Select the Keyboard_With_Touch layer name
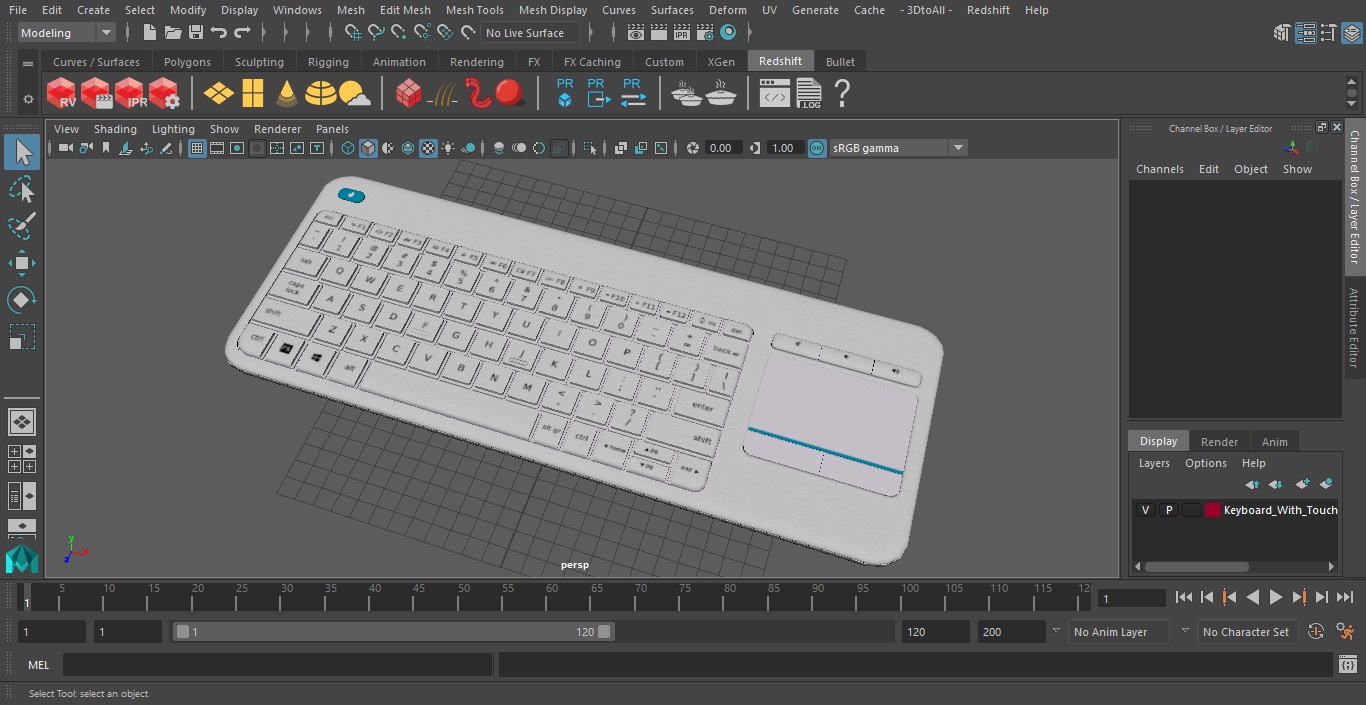 (1280, 510)
